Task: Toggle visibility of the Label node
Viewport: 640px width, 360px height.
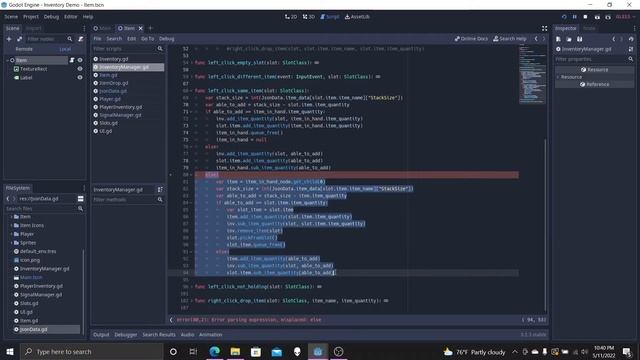Action: pos(80,77)
